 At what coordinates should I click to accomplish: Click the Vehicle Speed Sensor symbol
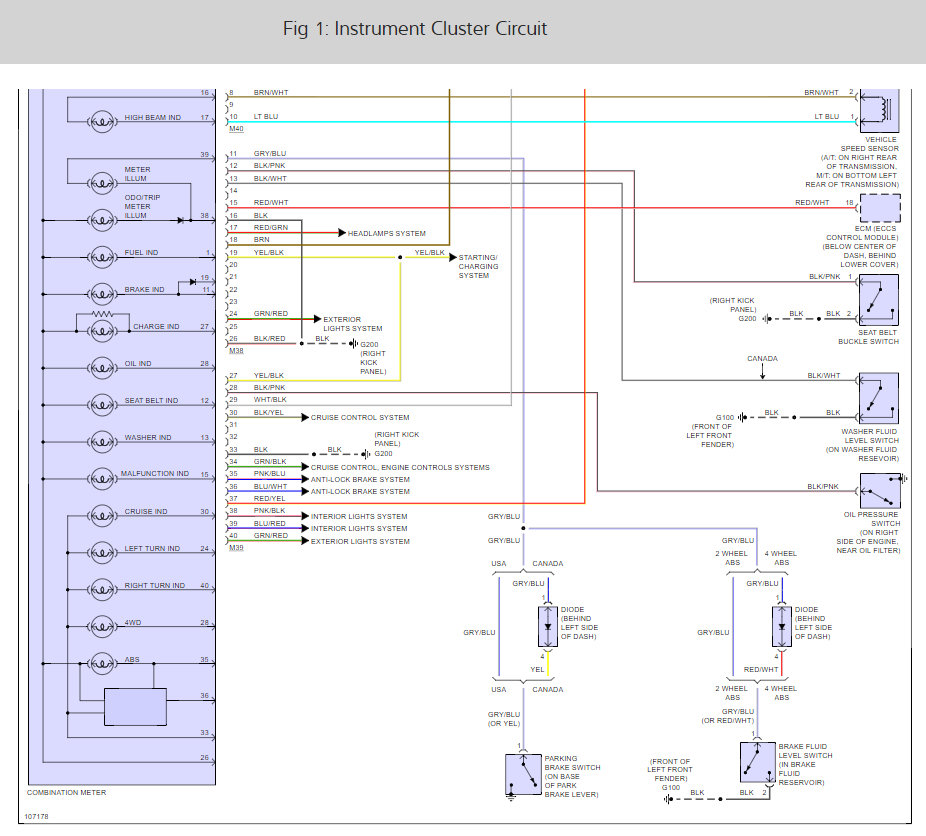click(879, 110)
